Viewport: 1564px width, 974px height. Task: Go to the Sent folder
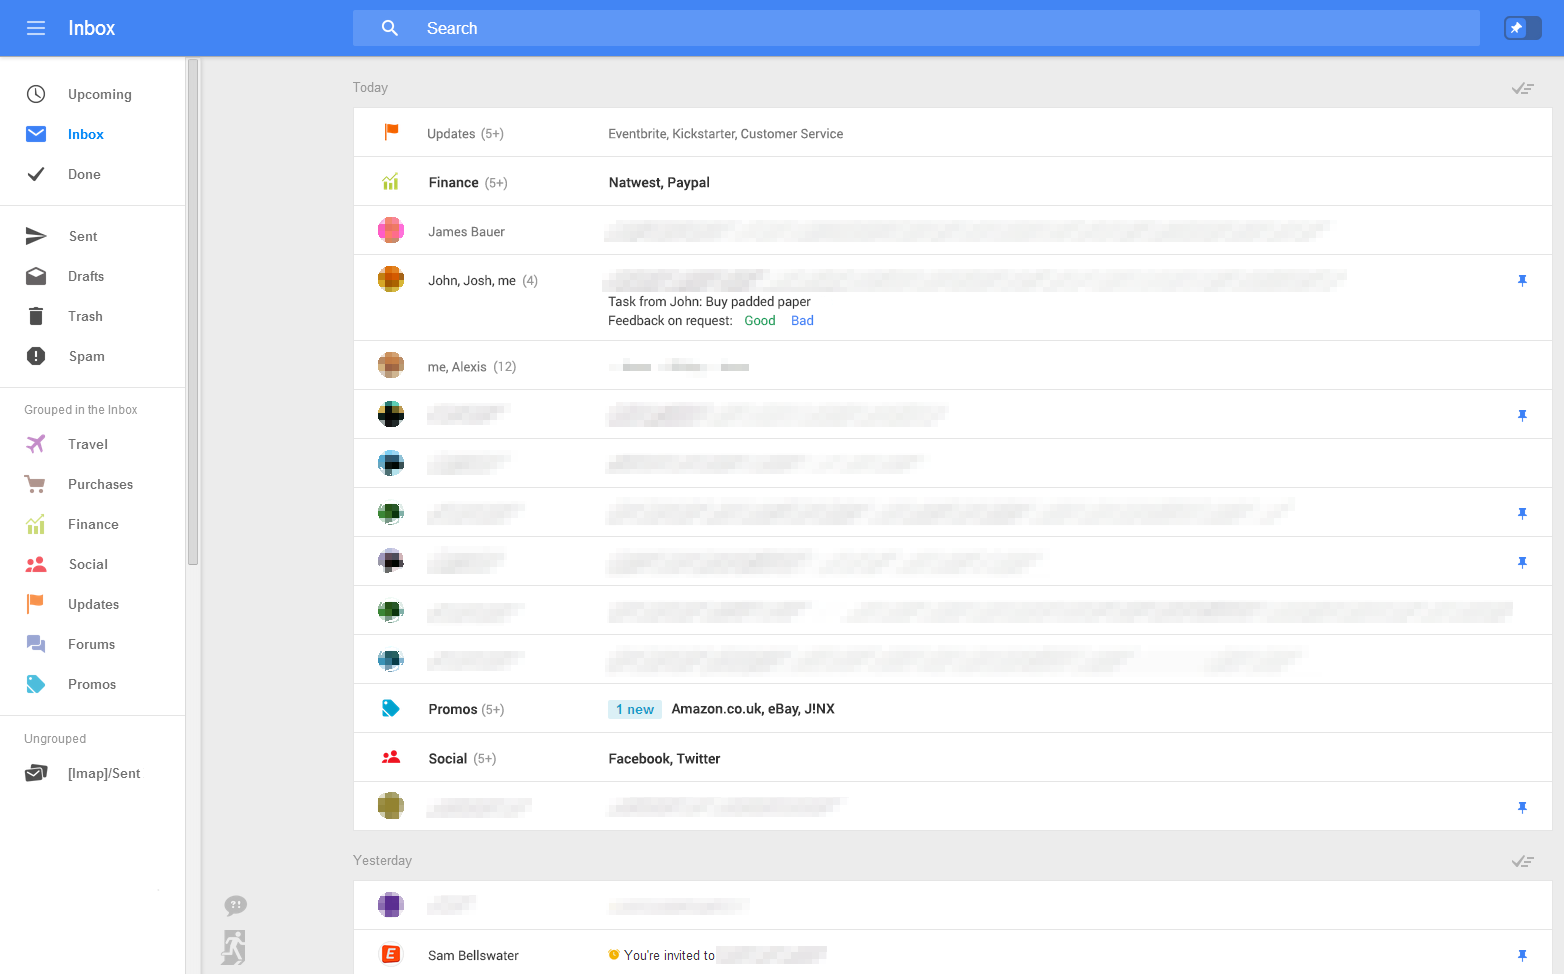click(x=83, y=236)
